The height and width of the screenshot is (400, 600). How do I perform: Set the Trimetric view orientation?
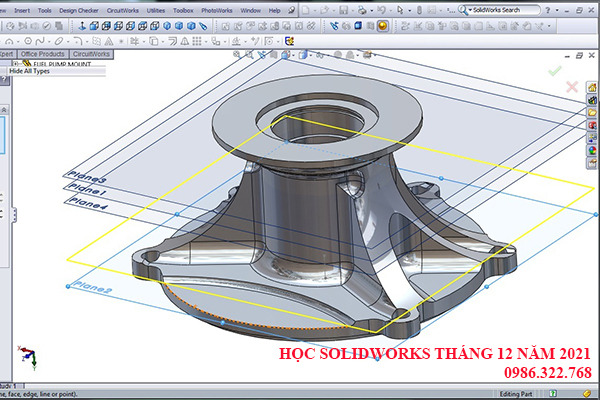(x=179, y=26)
